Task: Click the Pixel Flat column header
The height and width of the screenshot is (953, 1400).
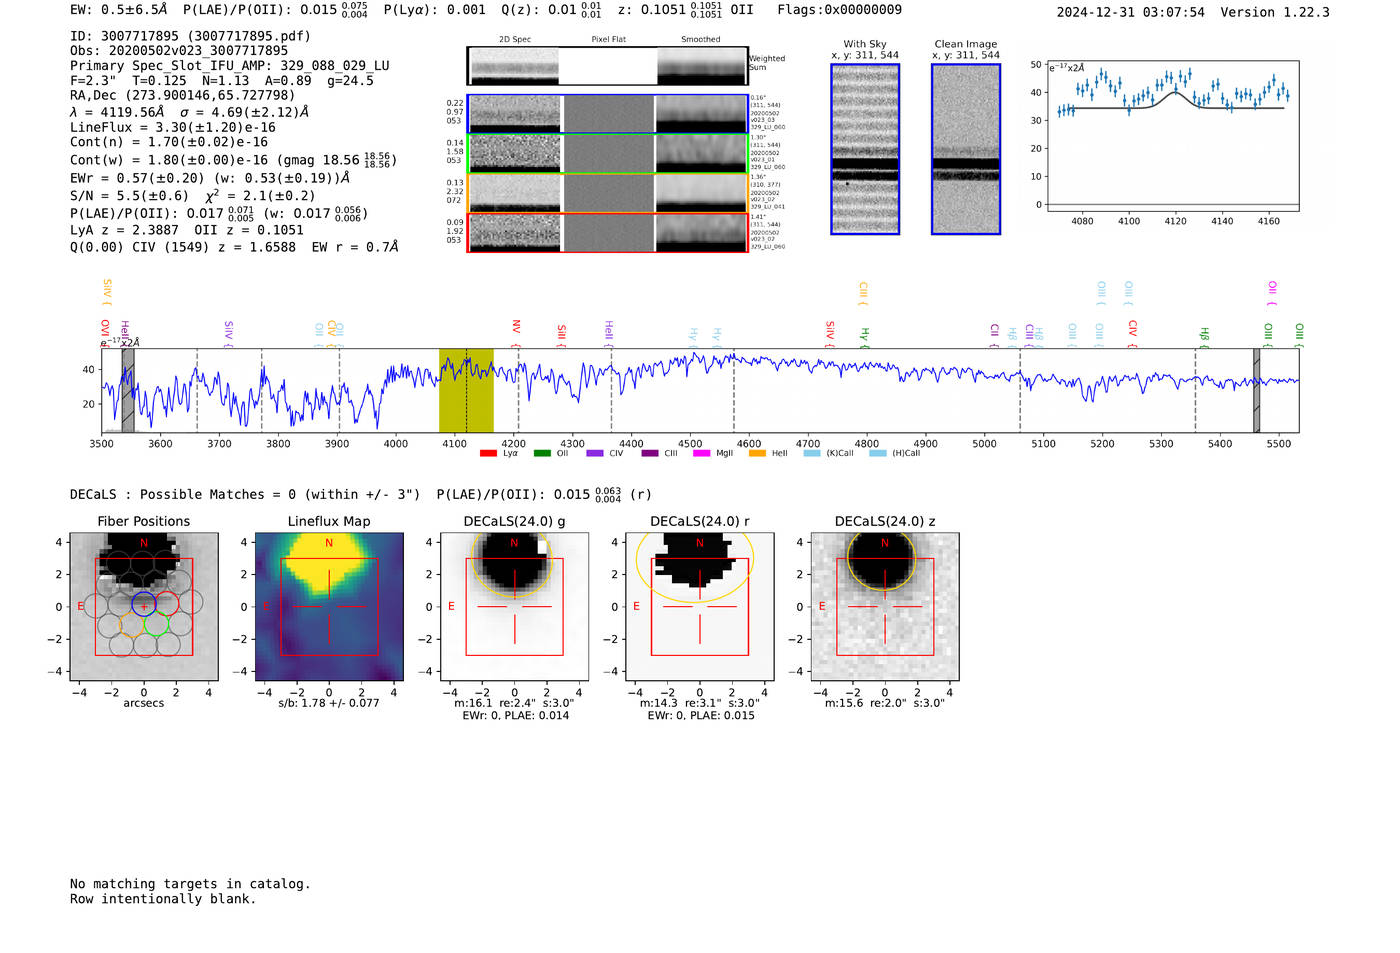Action: (608, 40)
